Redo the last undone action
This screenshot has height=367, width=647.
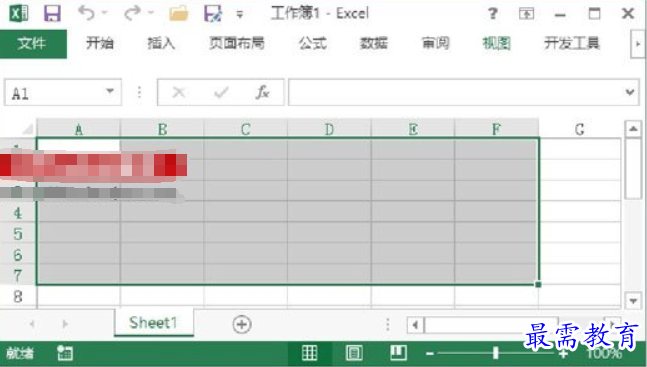(x=132, y=13)
